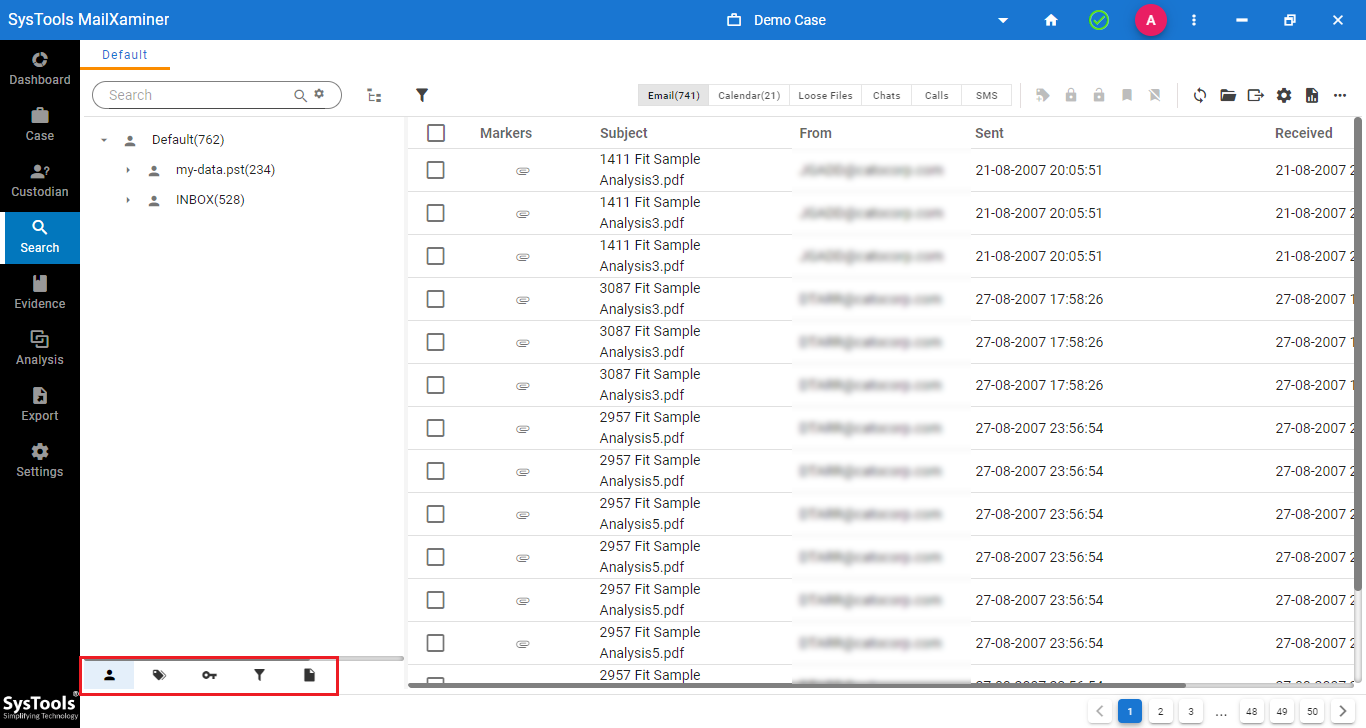Open the Evidence section in sidebar
Screen dimensions: 1366x728
coord(40,292)
